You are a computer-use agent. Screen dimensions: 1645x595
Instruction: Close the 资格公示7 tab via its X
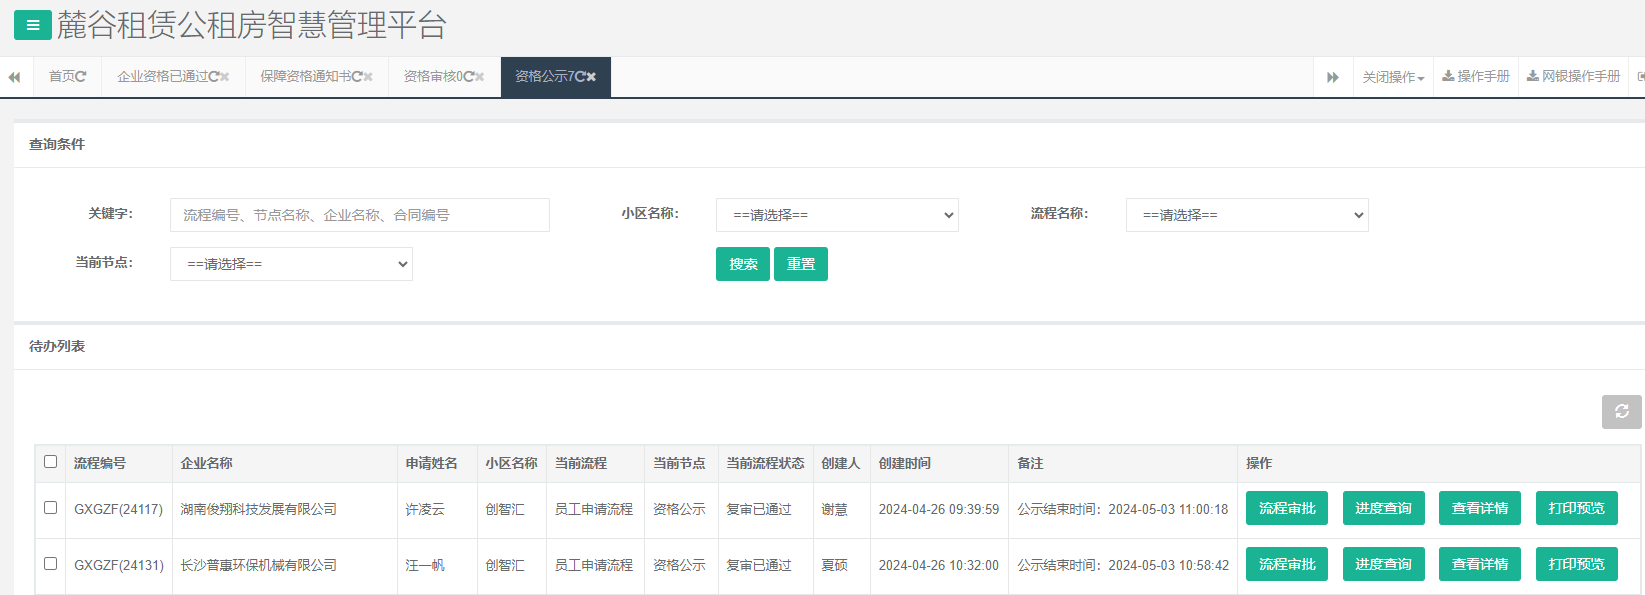pos(591,77)
